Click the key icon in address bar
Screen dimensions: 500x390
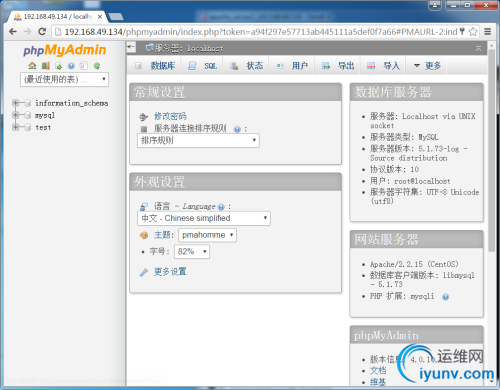point(462,32)
